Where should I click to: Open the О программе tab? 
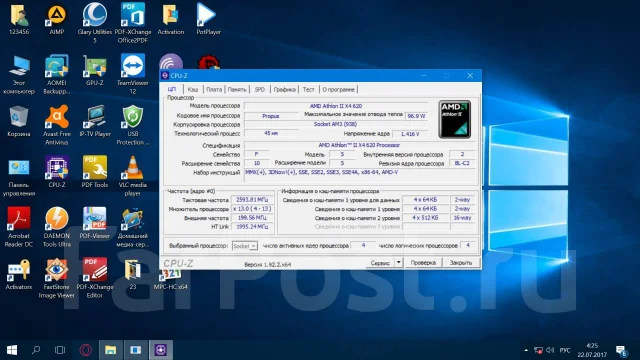(338, 89)
